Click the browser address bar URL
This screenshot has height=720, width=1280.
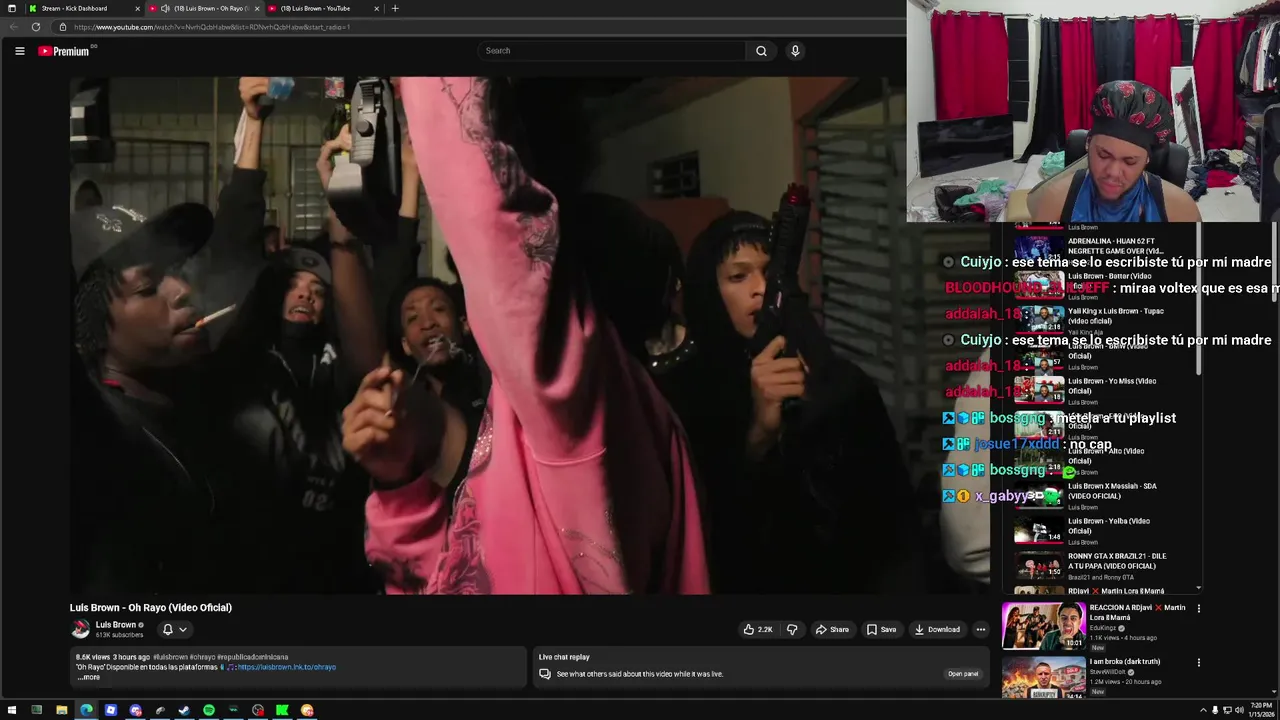point(212,27)
